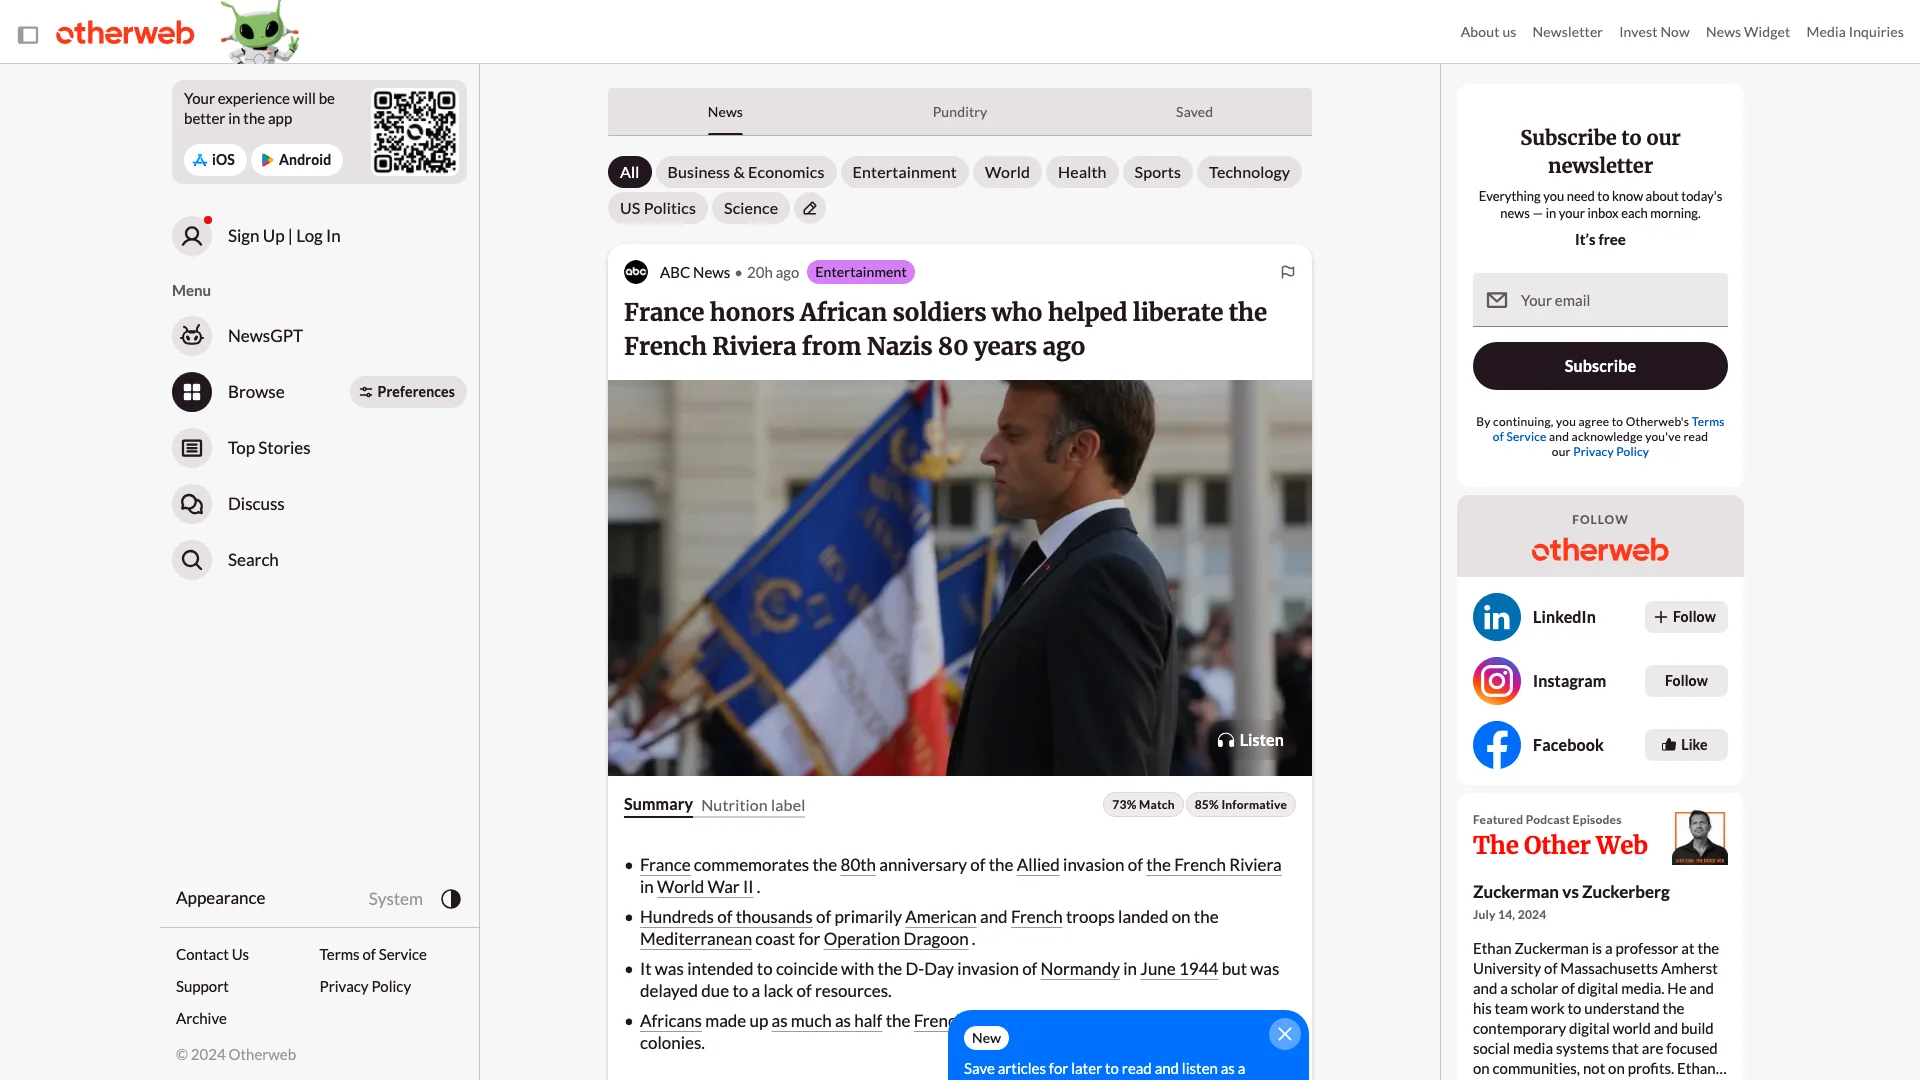Click the Technology category filter
1920x1080 pixels.
(1249, 171)
